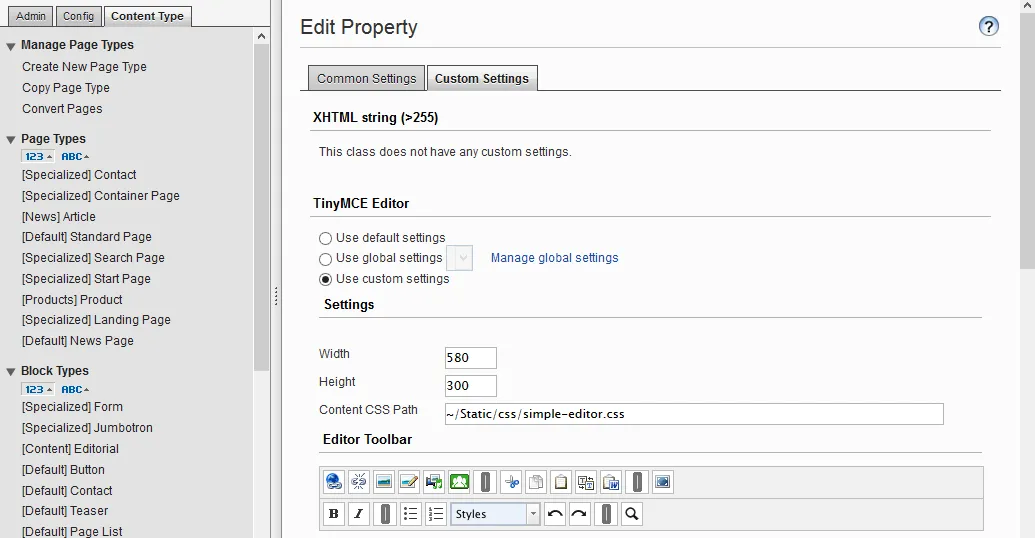Select the bulleted list icon
This screenshot has height=538, width=1035.
coord(411,514)
